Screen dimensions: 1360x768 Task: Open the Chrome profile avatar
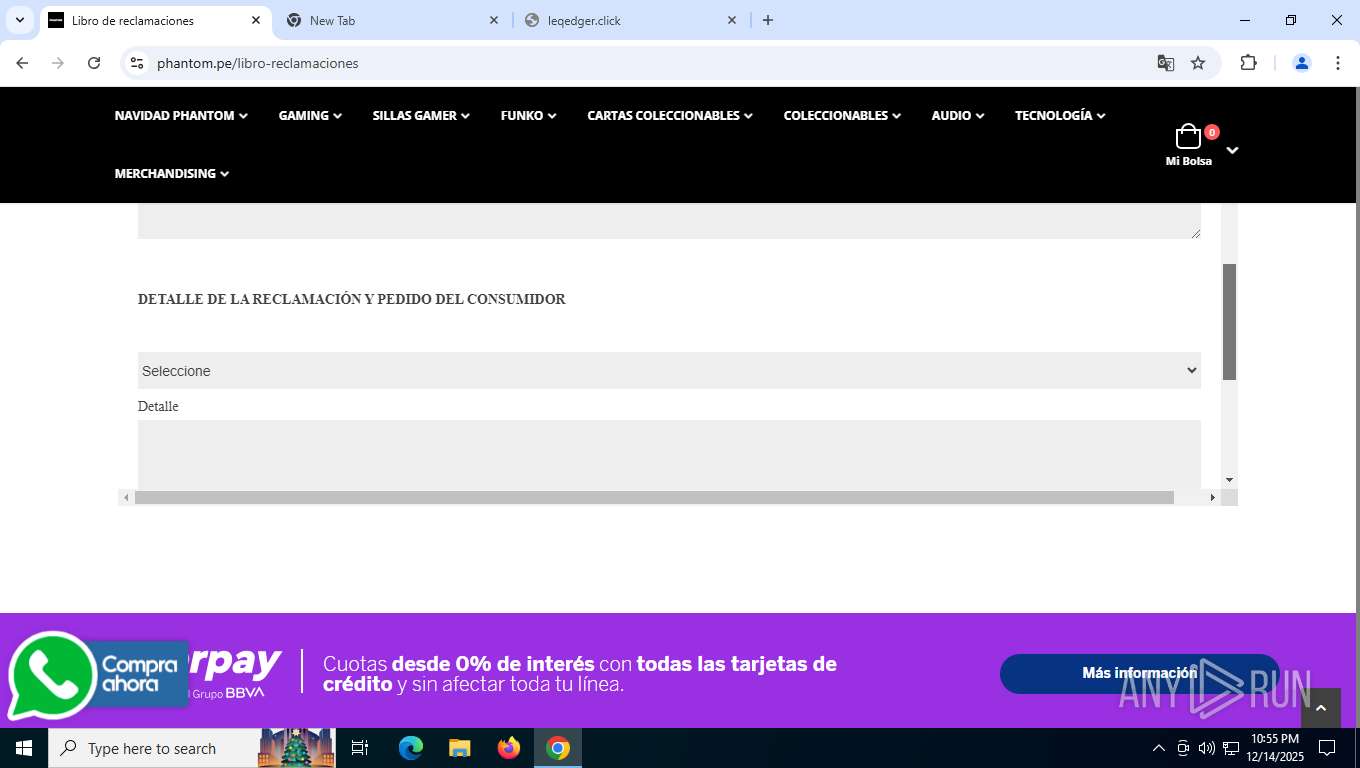coord(1302,63)
